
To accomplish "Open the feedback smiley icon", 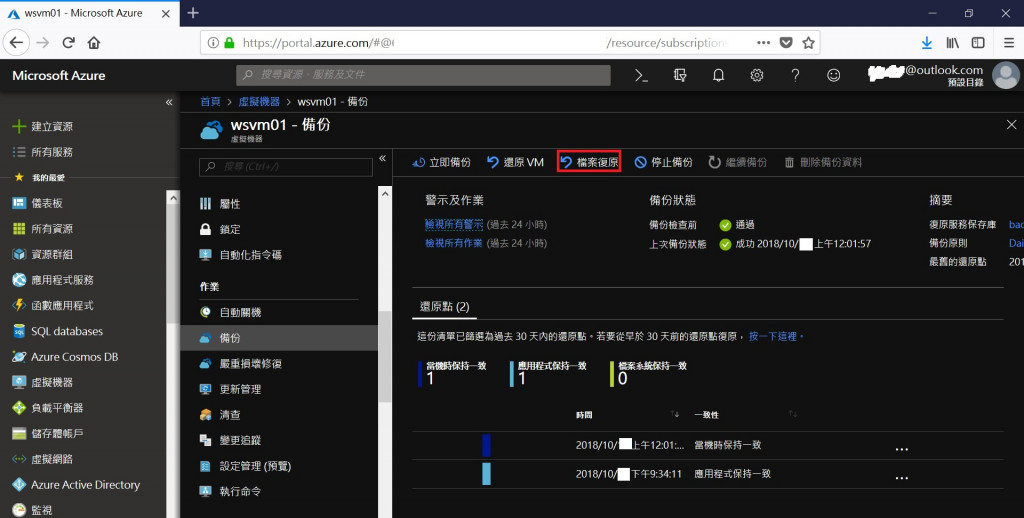I will 833,76.
